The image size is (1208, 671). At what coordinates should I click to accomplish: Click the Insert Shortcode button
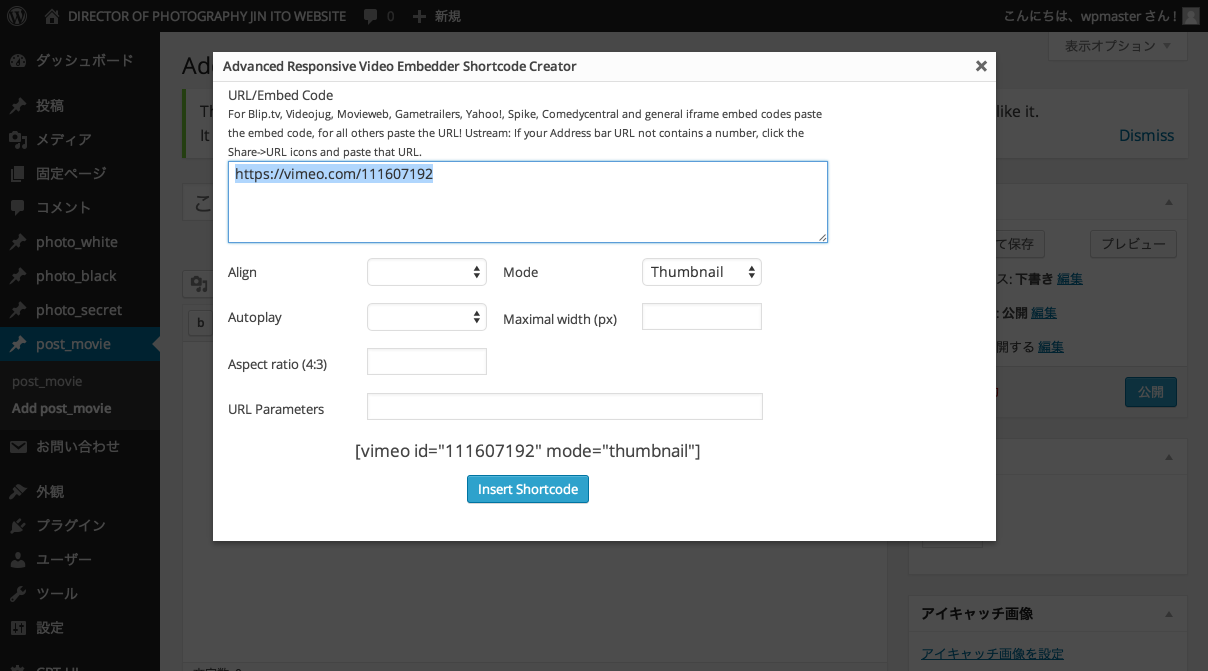coord(528,489)
